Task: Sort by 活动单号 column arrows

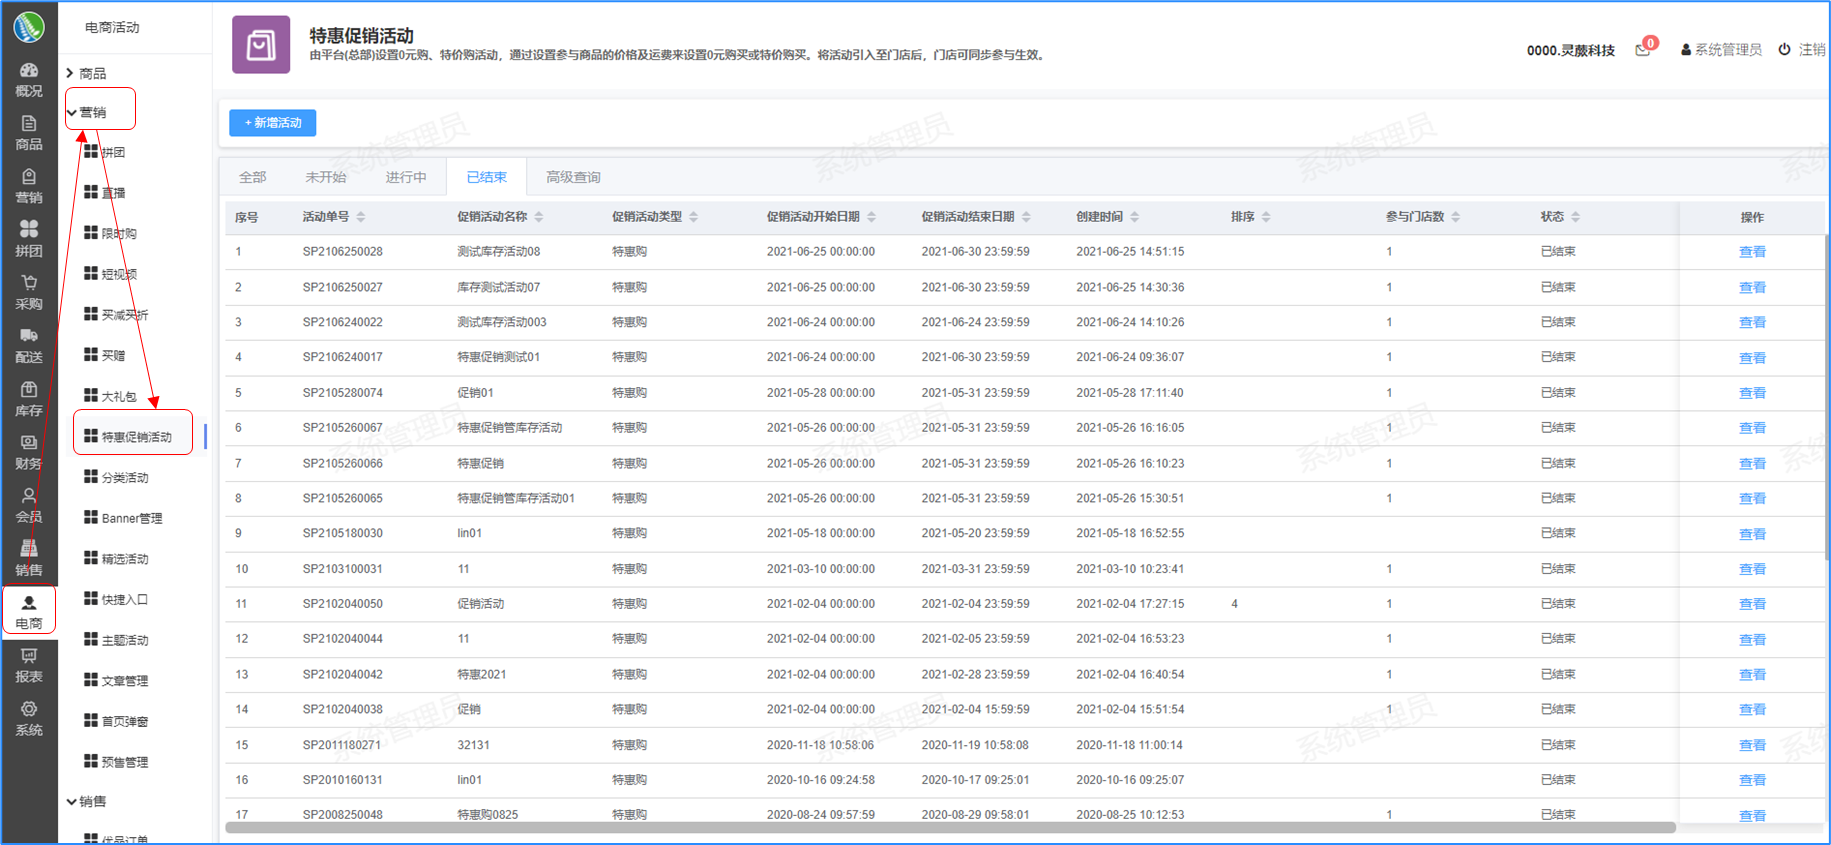Action: click(361, 217)
